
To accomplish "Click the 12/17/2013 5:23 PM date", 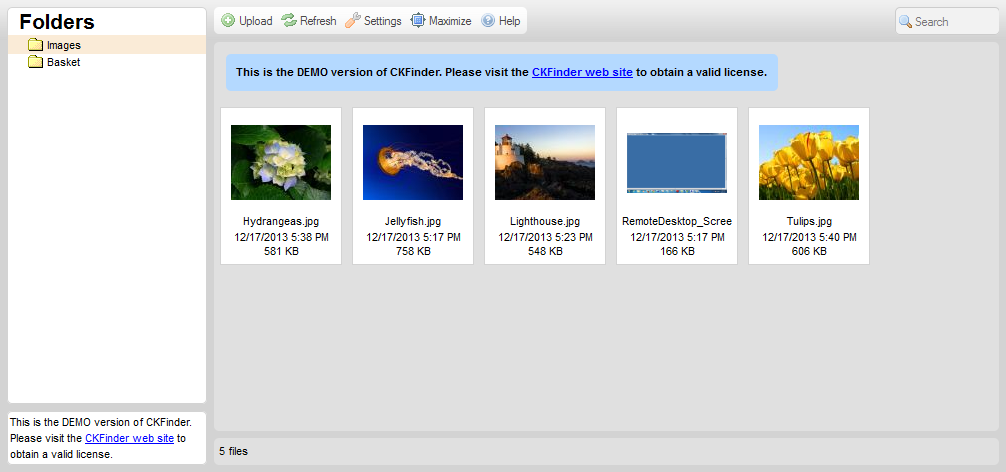I will 545,237.
